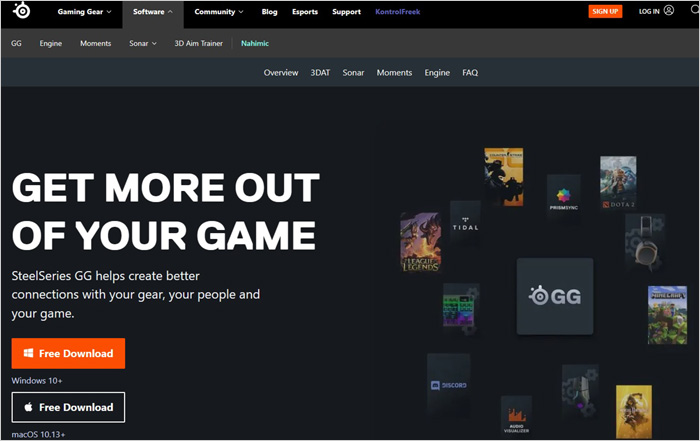Visit the KontrolFreek link

pyautogui.click(x=397, y=12)
